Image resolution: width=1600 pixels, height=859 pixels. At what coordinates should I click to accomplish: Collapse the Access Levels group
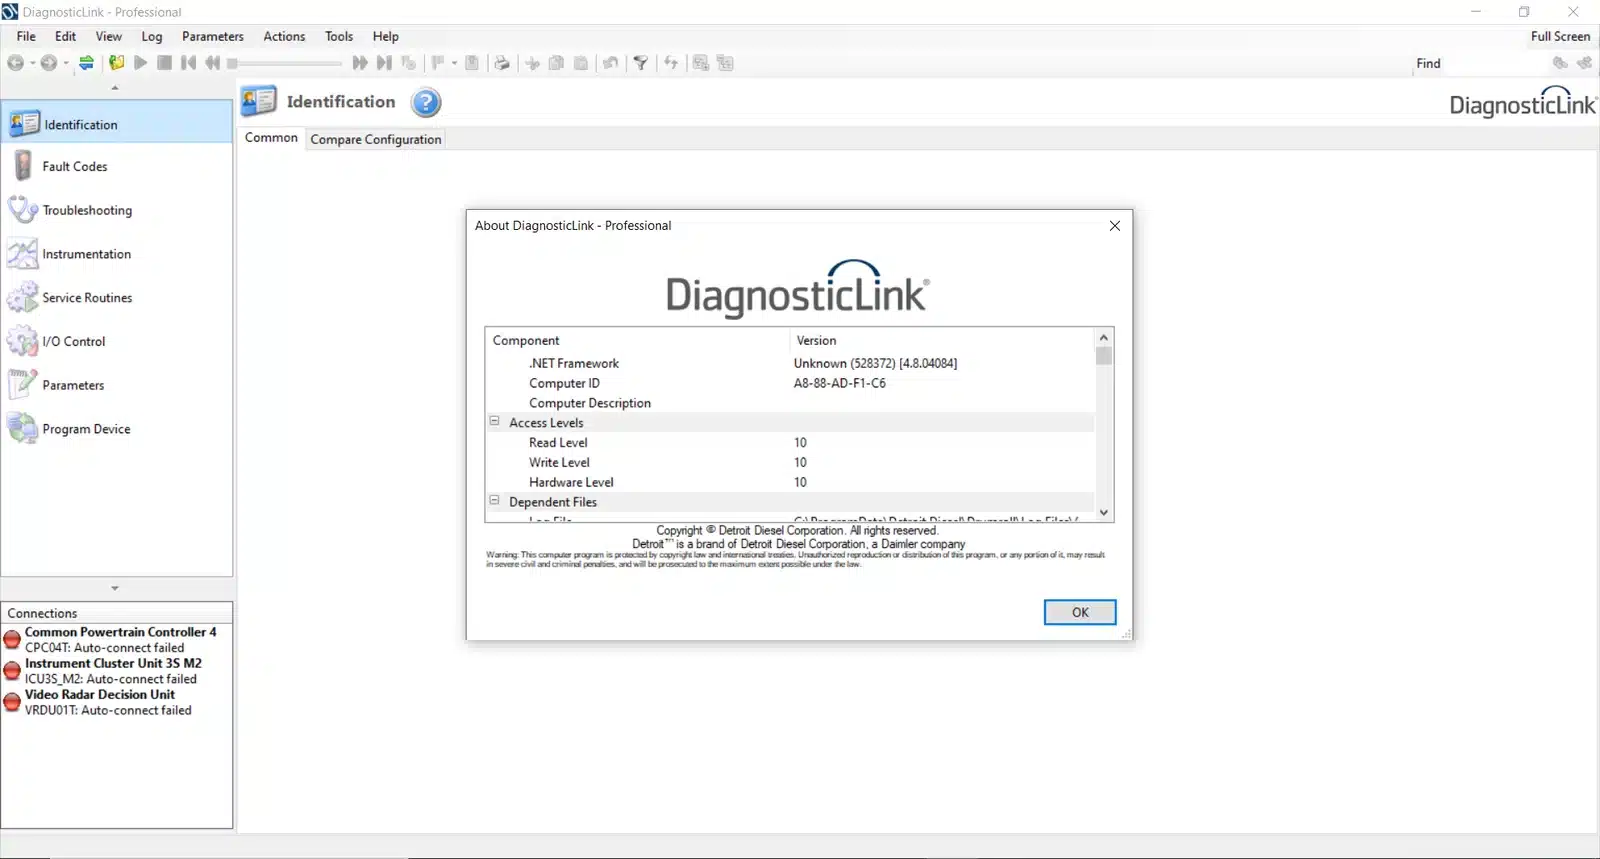pyautogui.click(x=494, y=422)
